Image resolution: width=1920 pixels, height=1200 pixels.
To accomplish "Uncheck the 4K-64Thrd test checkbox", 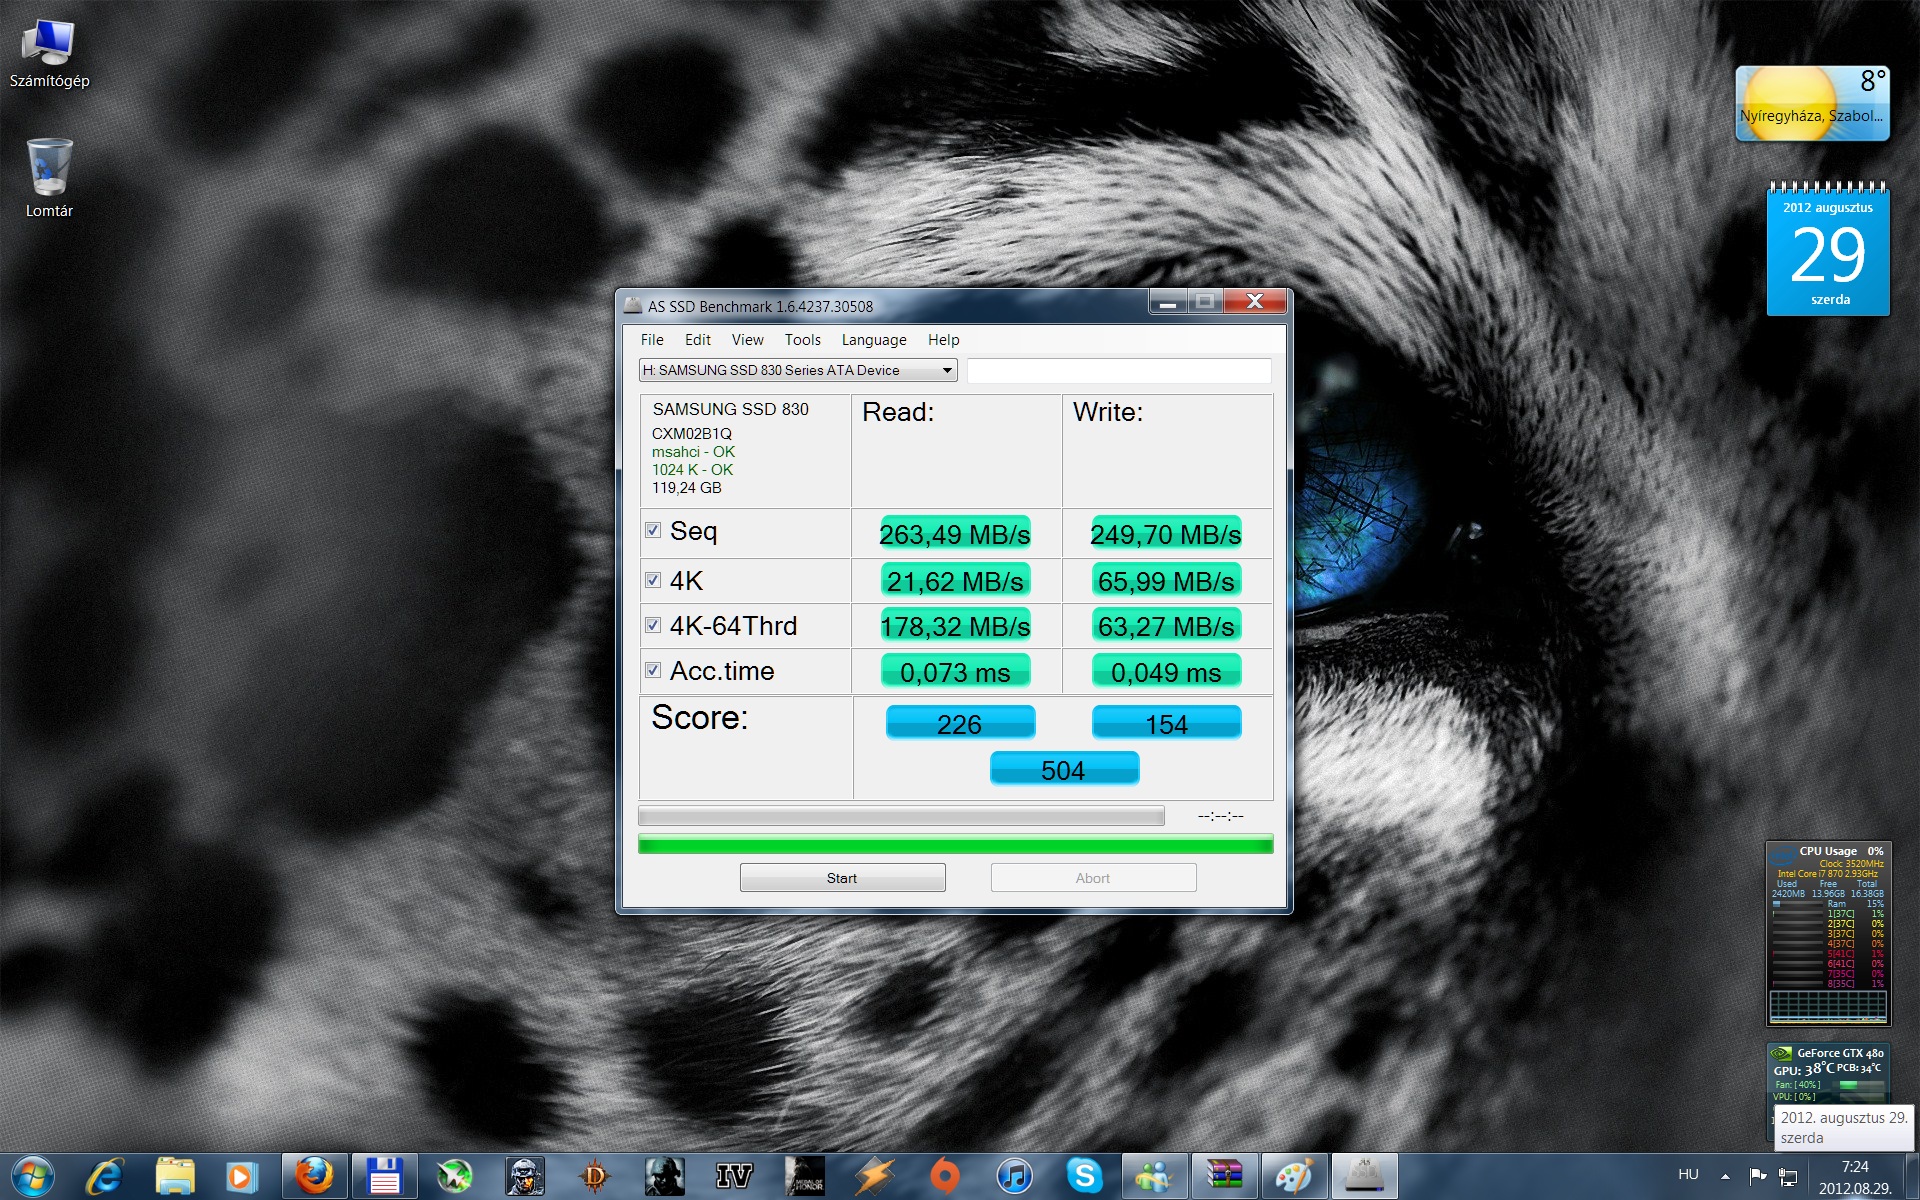I will click(653, 625).
